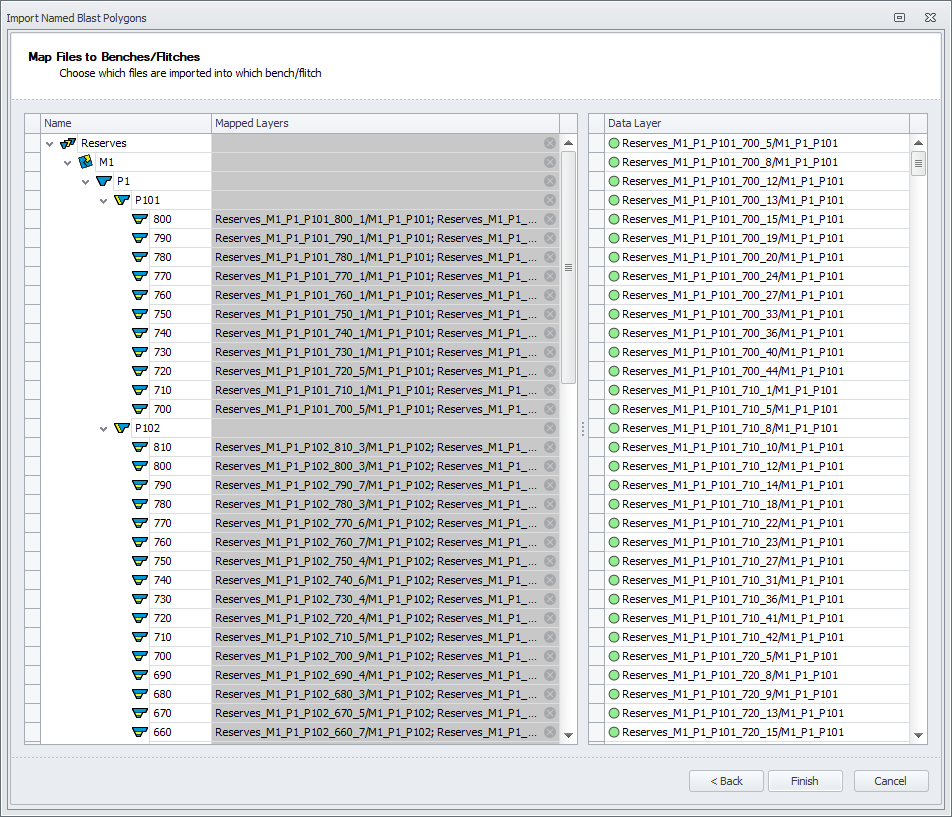Clear mapped layers for P101 bench 700
952x817 pixels.
(549, 409)
